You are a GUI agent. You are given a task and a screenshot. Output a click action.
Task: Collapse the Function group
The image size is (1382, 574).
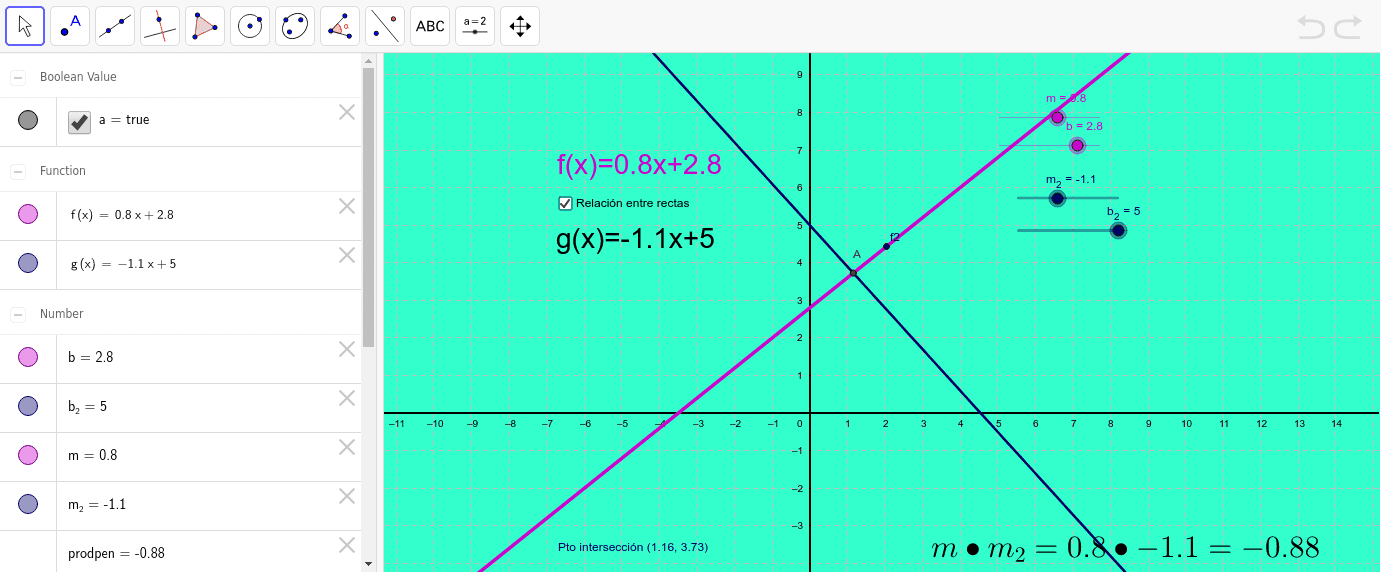[x=18, y=172]
